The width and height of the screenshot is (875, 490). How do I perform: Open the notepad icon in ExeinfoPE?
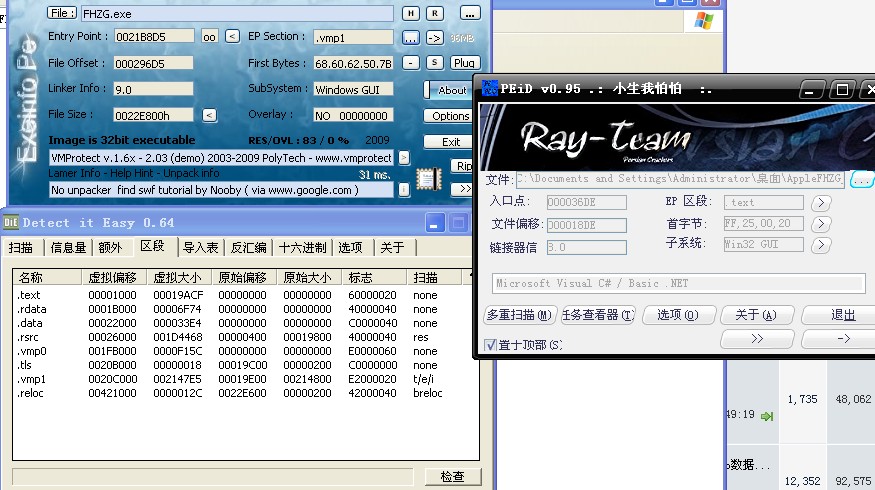click(x=429, y=180)
